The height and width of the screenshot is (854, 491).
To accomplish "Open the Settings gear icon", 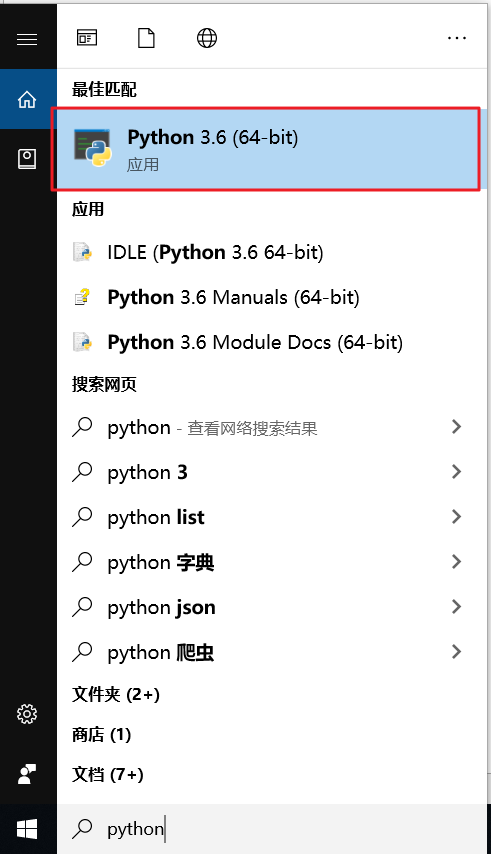I will [x=27, y=713].
